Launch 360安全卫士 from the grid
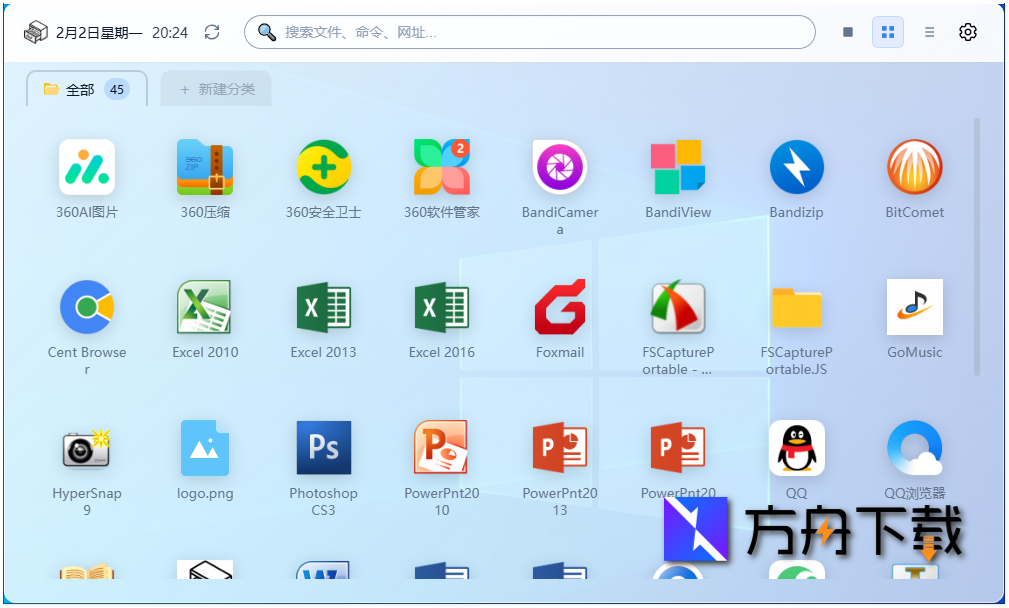Viewport: 1009px width, 608px height. pyautogui.click(x=323, y=167)
